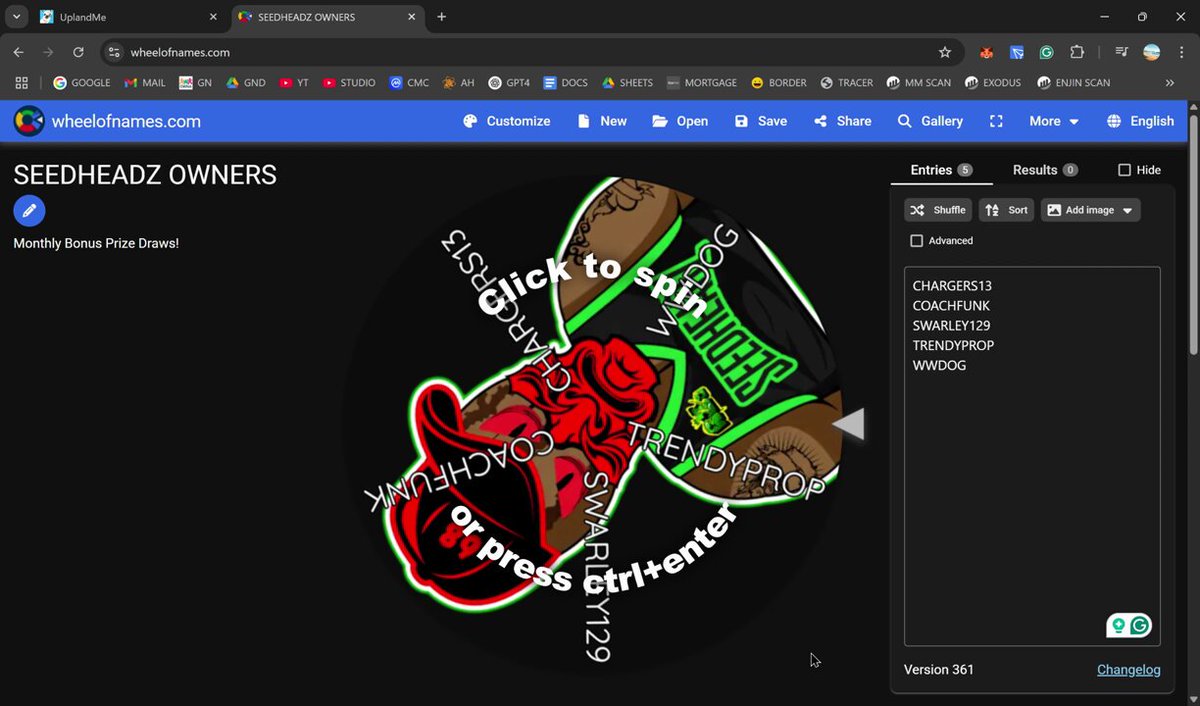1200x706 pixels.
Task: Sort the entries alphabetically
Action: [x=1006, y=210]
